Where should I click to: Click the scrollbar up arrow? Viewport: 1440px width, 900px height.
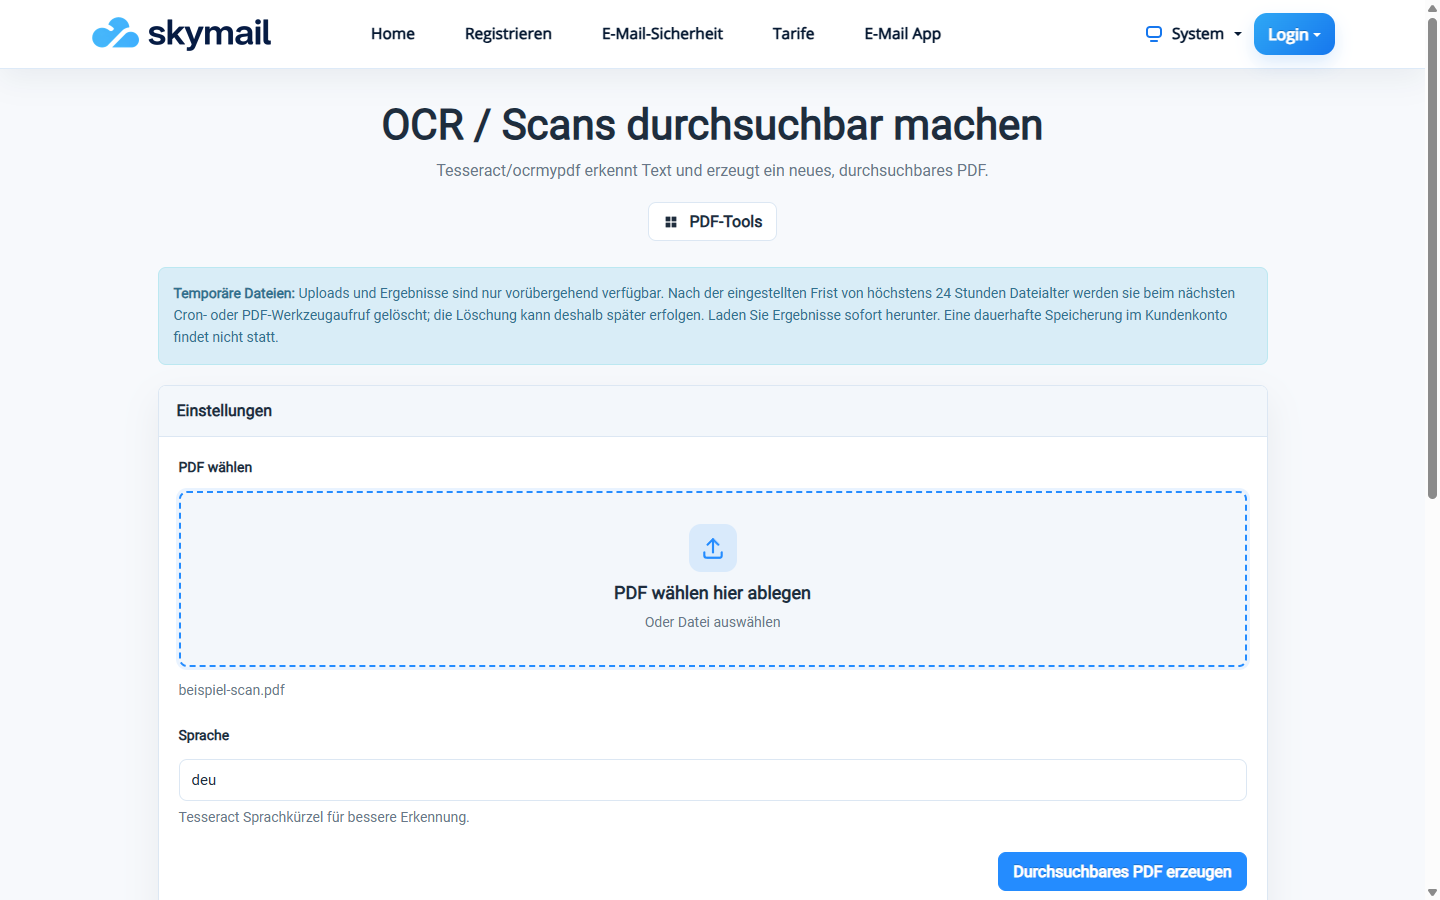[x=1432, y=8]
